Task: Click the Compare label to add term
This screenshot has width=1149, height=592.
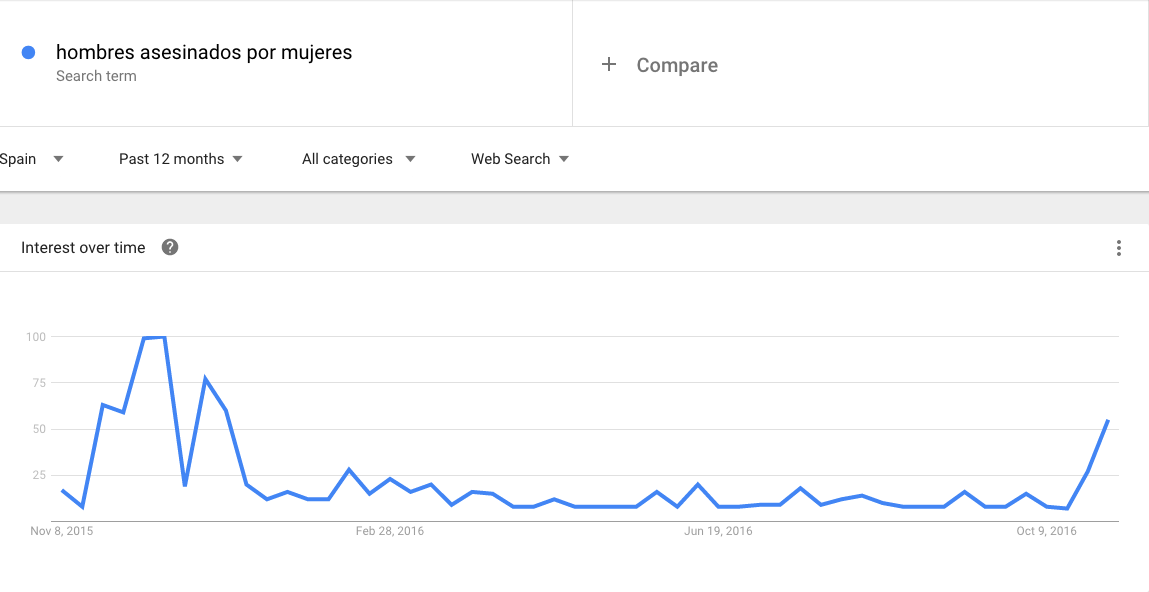Action: click(677, 66)
